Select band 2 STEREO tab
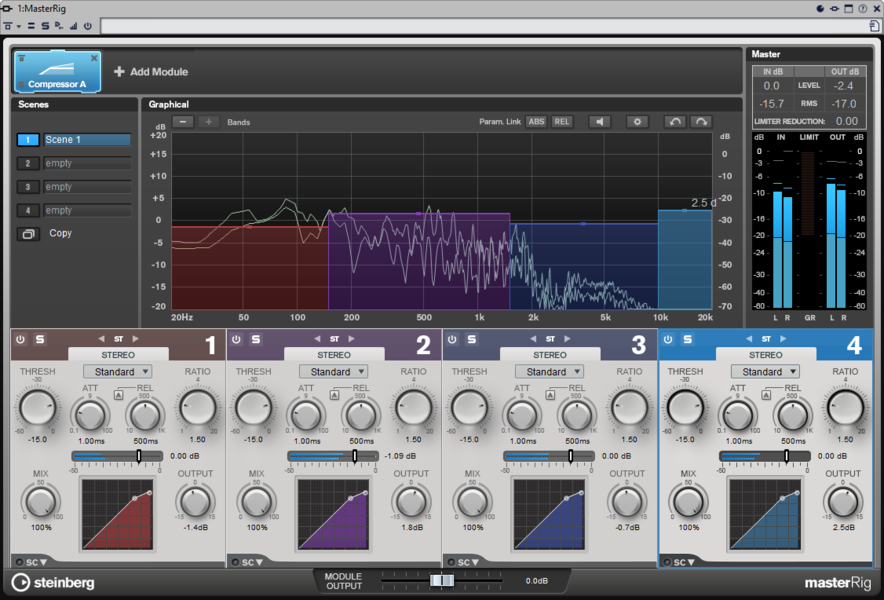 (x=334, y=355)
